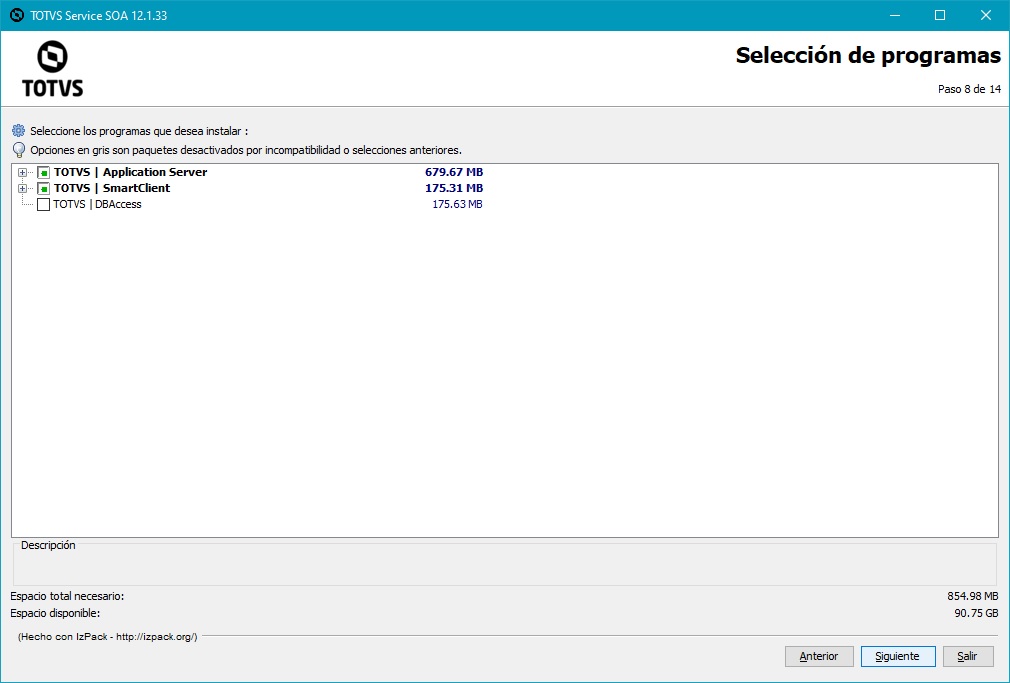1010x683 pixels.
Task: Continue with the Siguiente button
Action: point(897,657)
